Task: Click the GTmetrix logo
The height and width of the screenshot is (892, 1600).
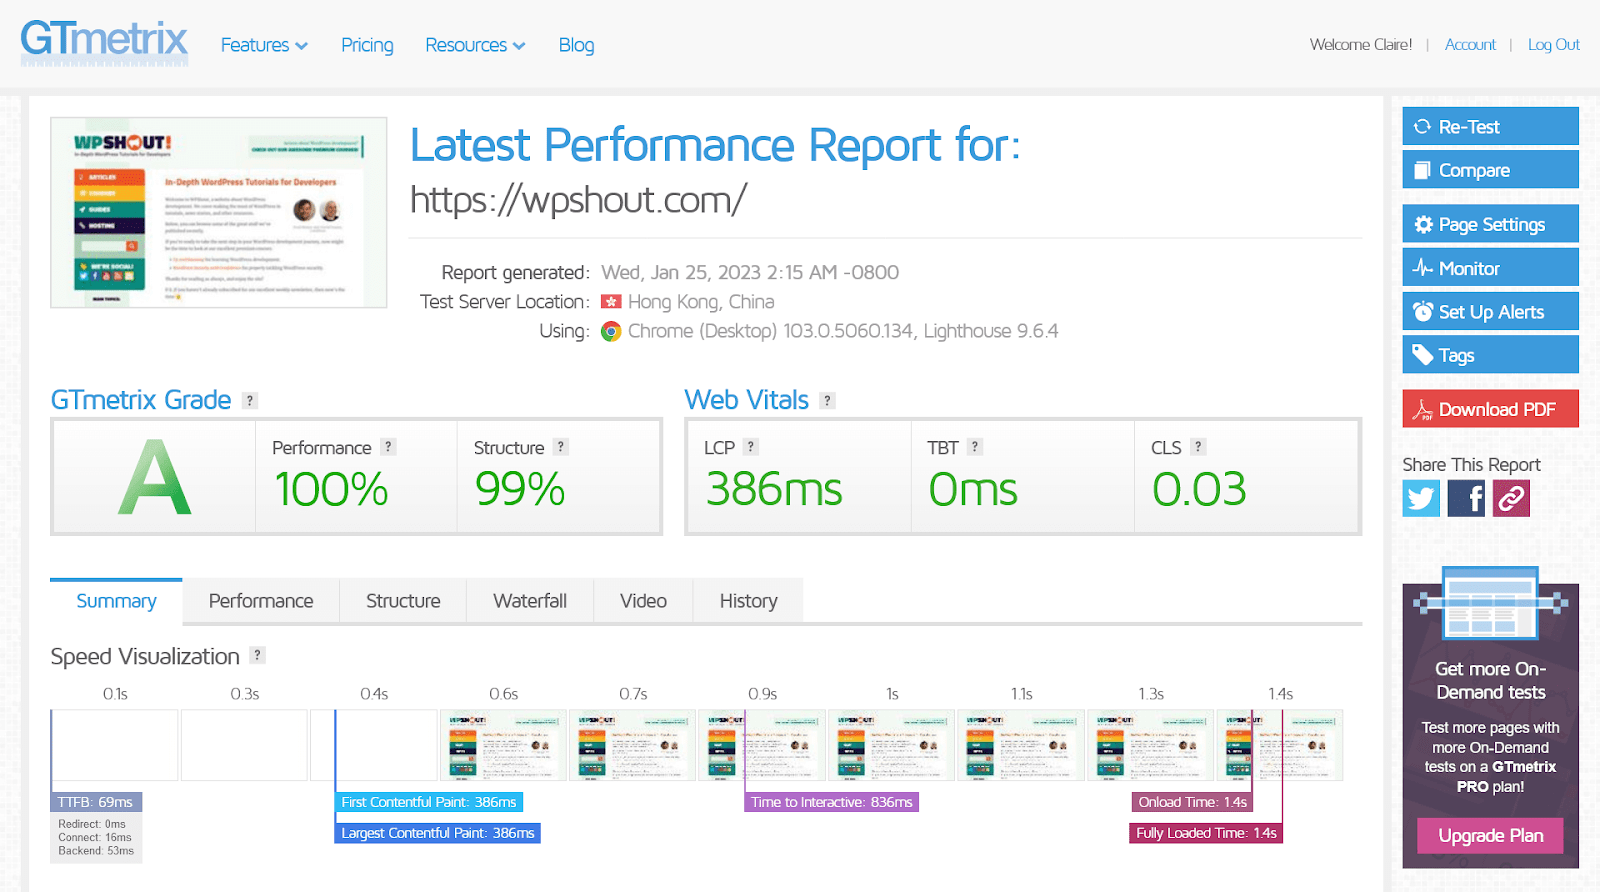Action: tap(104, 42)
